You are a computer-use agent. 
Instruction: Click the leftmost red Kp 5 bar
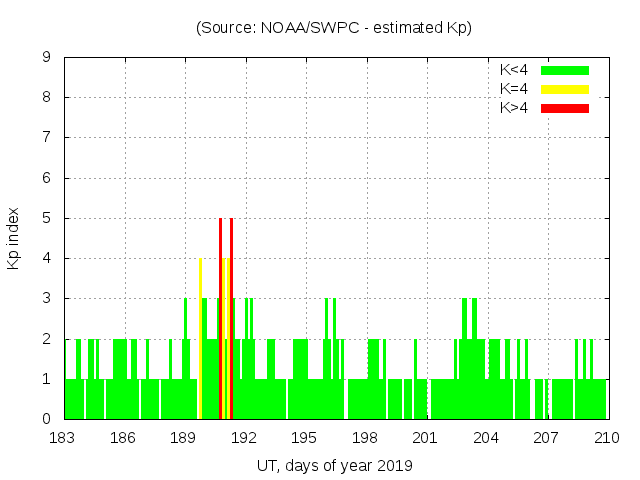221,320
